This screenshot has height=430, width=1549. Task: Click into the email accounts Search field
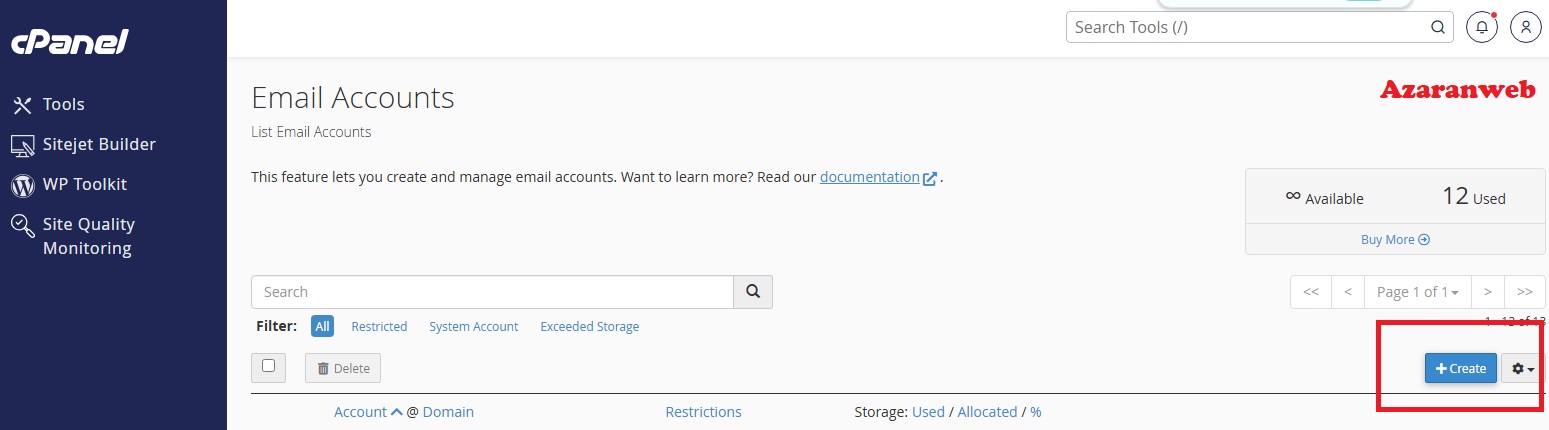[x=493, y=292]
